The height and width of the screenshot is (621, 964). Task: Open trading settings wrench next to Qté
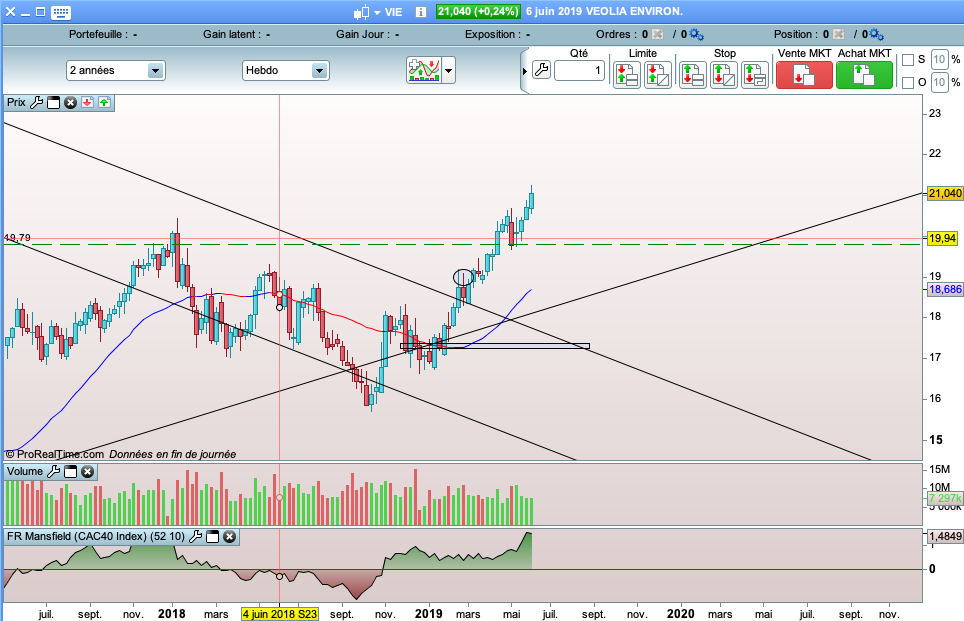[x=541, y=69]
